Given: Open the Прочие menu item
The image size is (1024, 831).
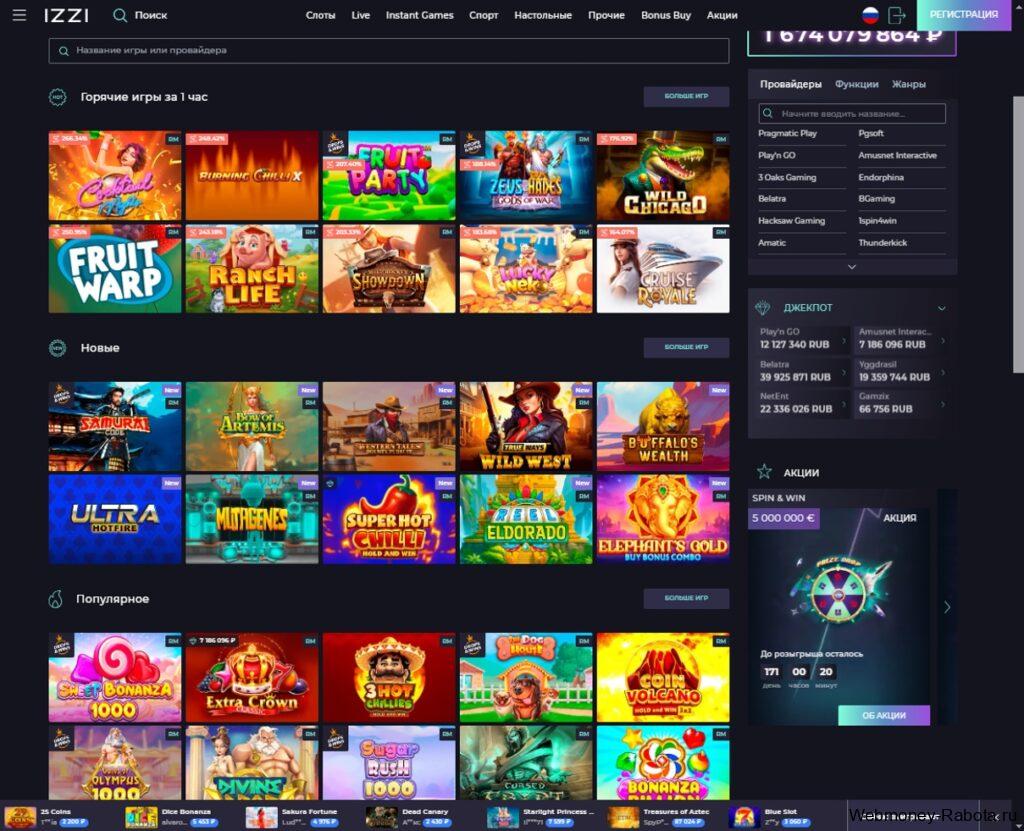Looking at the screenshot, I should click(x=606, y=15).
